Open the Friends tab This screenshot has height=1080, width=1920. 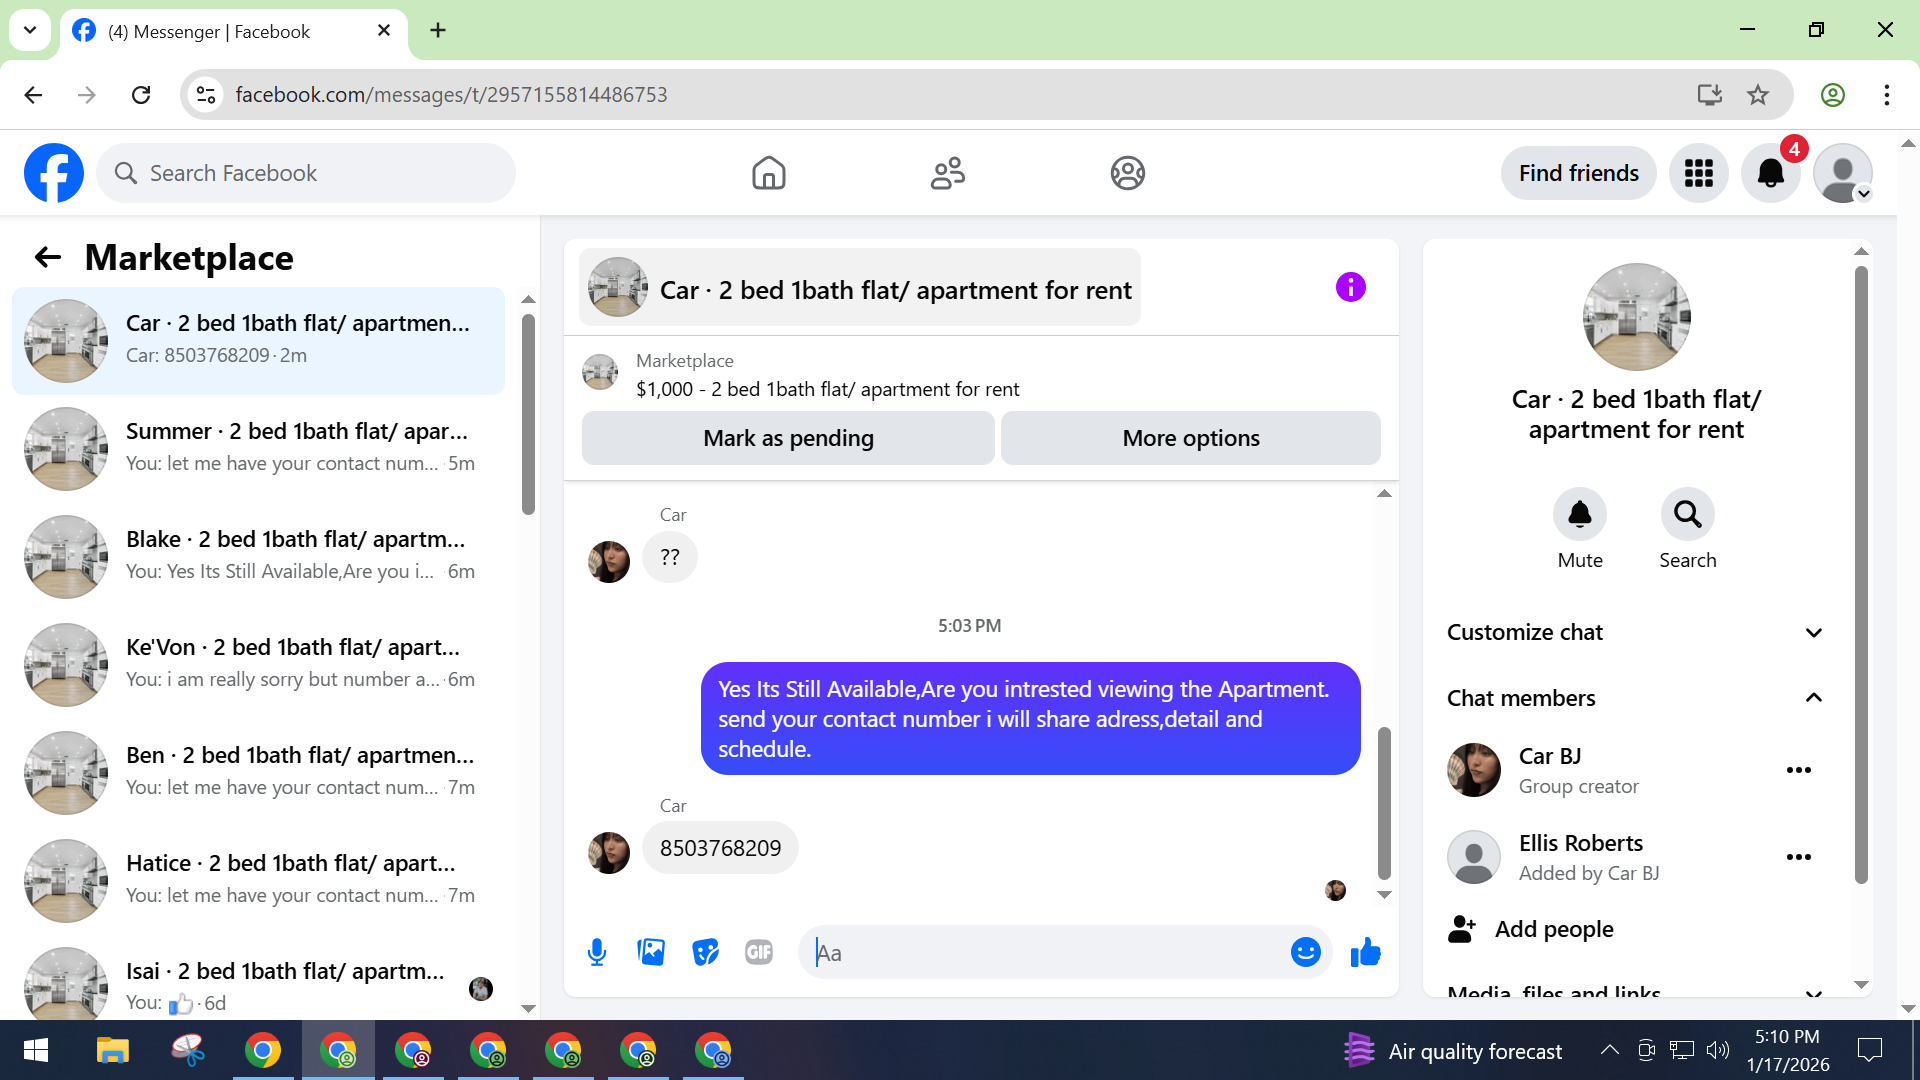pos(947,173)
